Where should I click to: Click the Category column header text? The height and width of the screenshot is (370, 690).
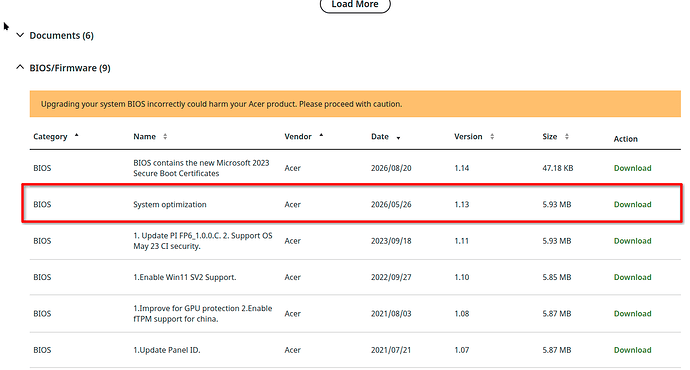coord(50,136)
